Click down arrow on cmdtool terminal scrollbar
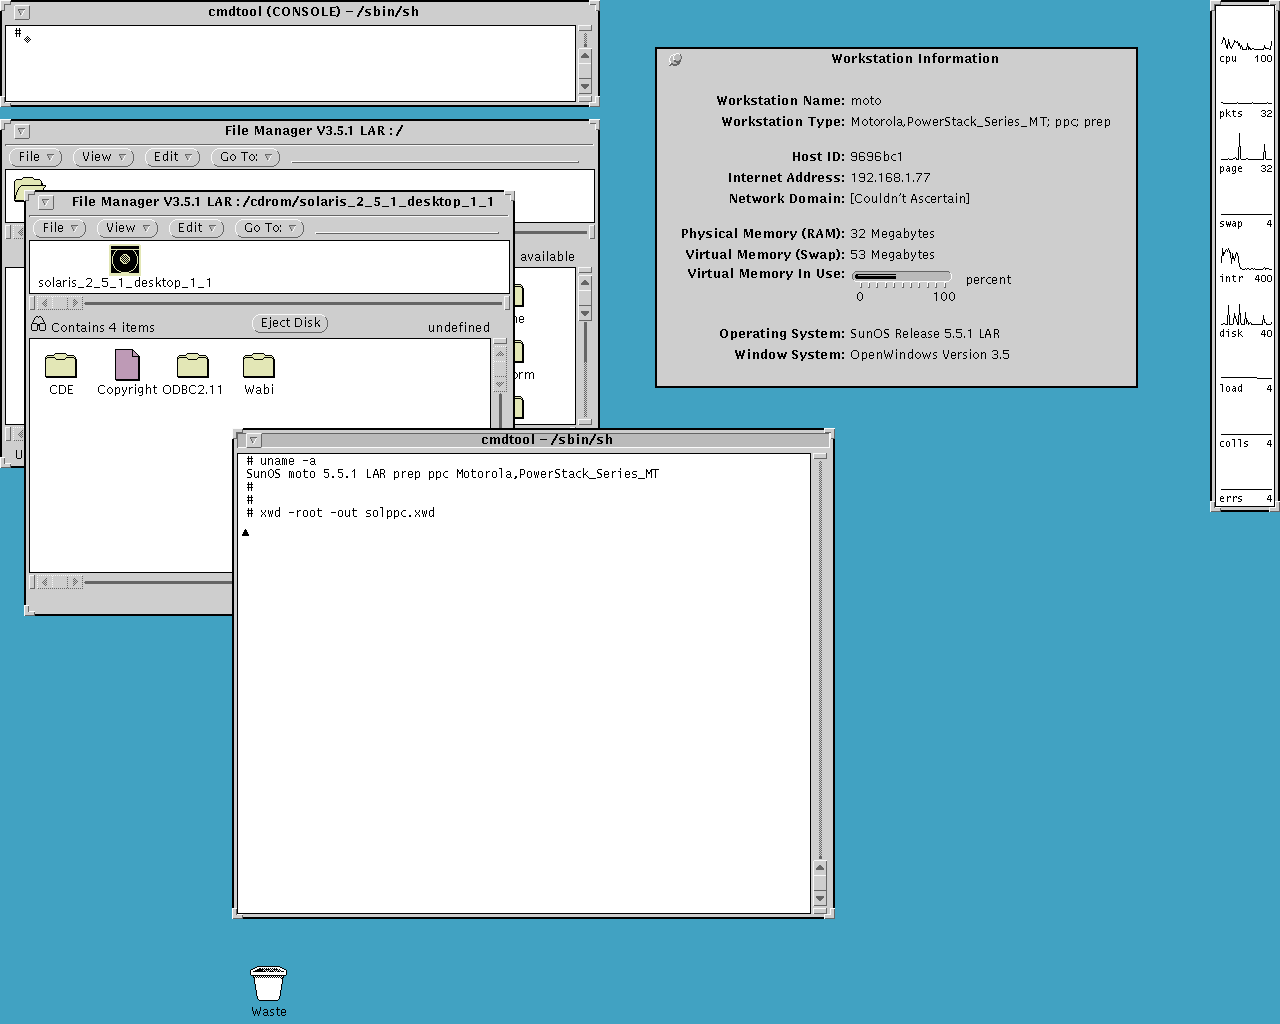The width and height of the screenshot is (1280, 1024). [x=820, y=898]
